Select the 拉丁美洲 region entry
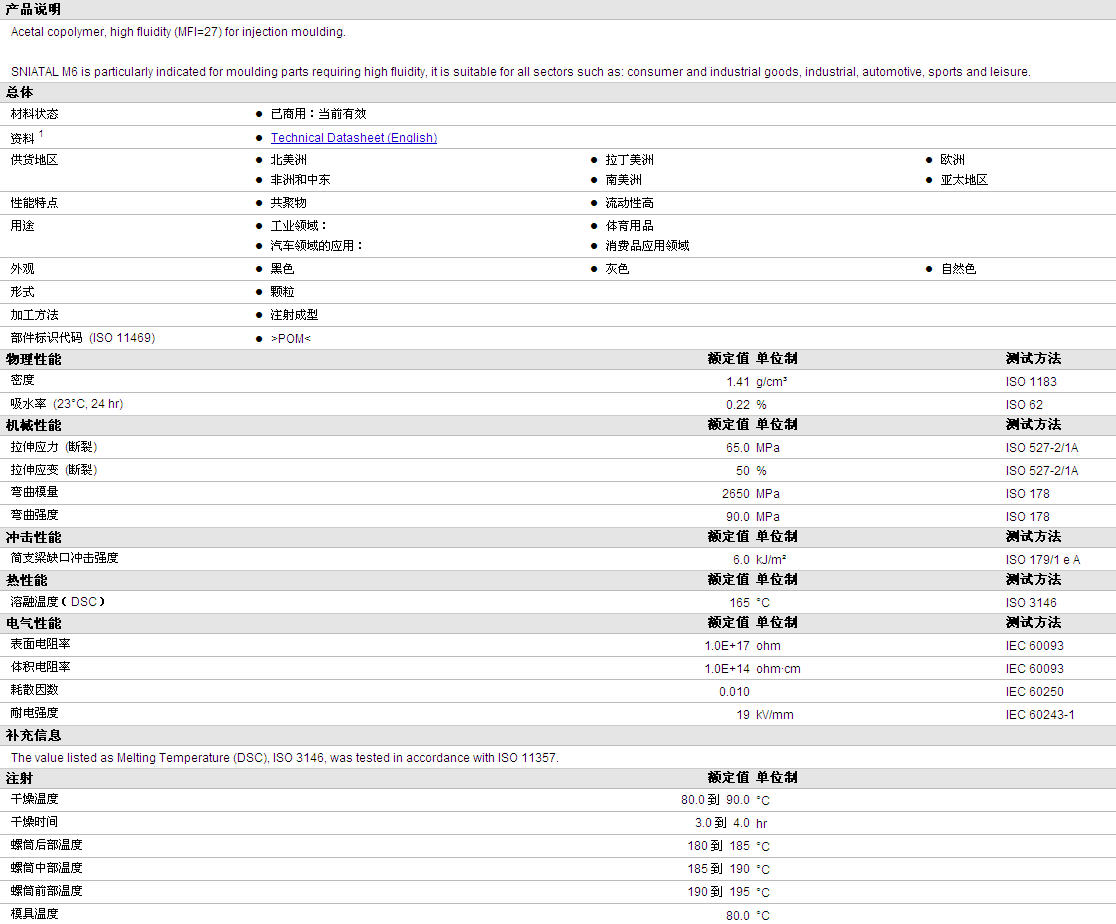Viewport: 1116px width, 924px height. coord(629,159)
